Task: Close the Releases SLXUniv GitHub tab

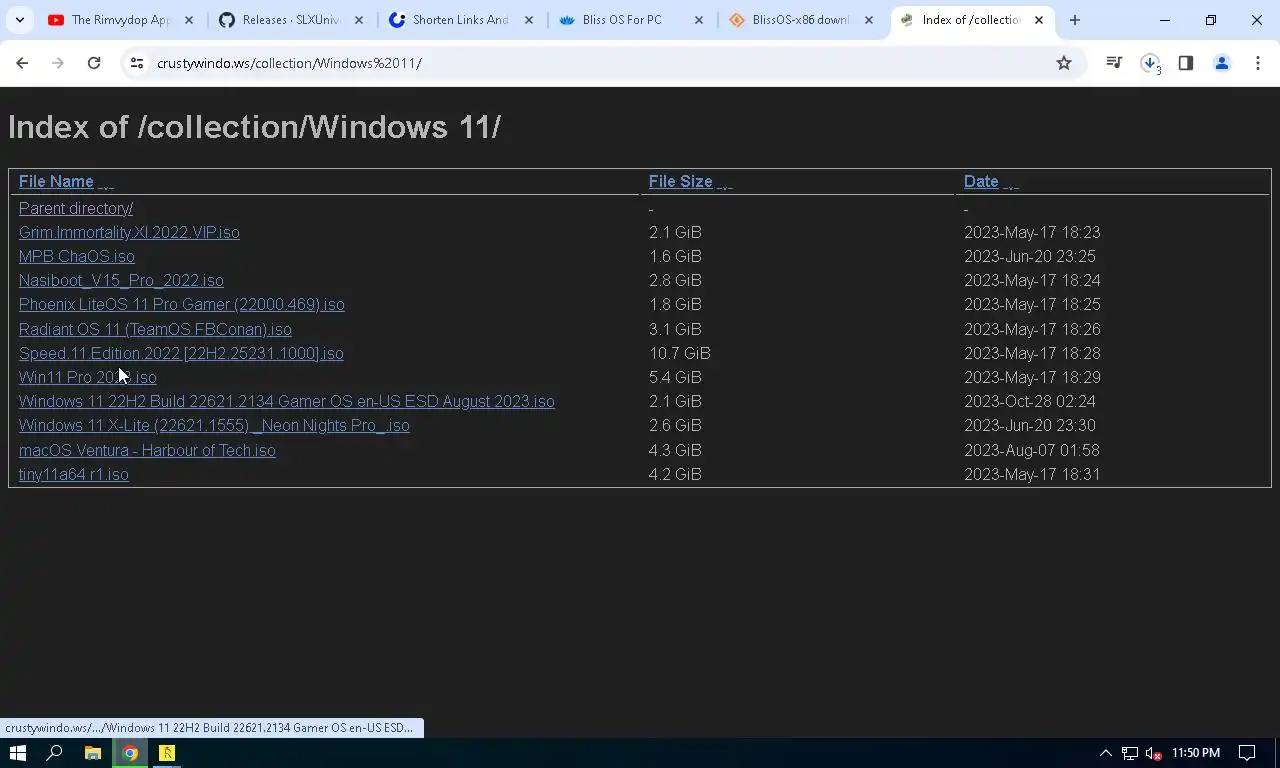Action: coord(359,20)
